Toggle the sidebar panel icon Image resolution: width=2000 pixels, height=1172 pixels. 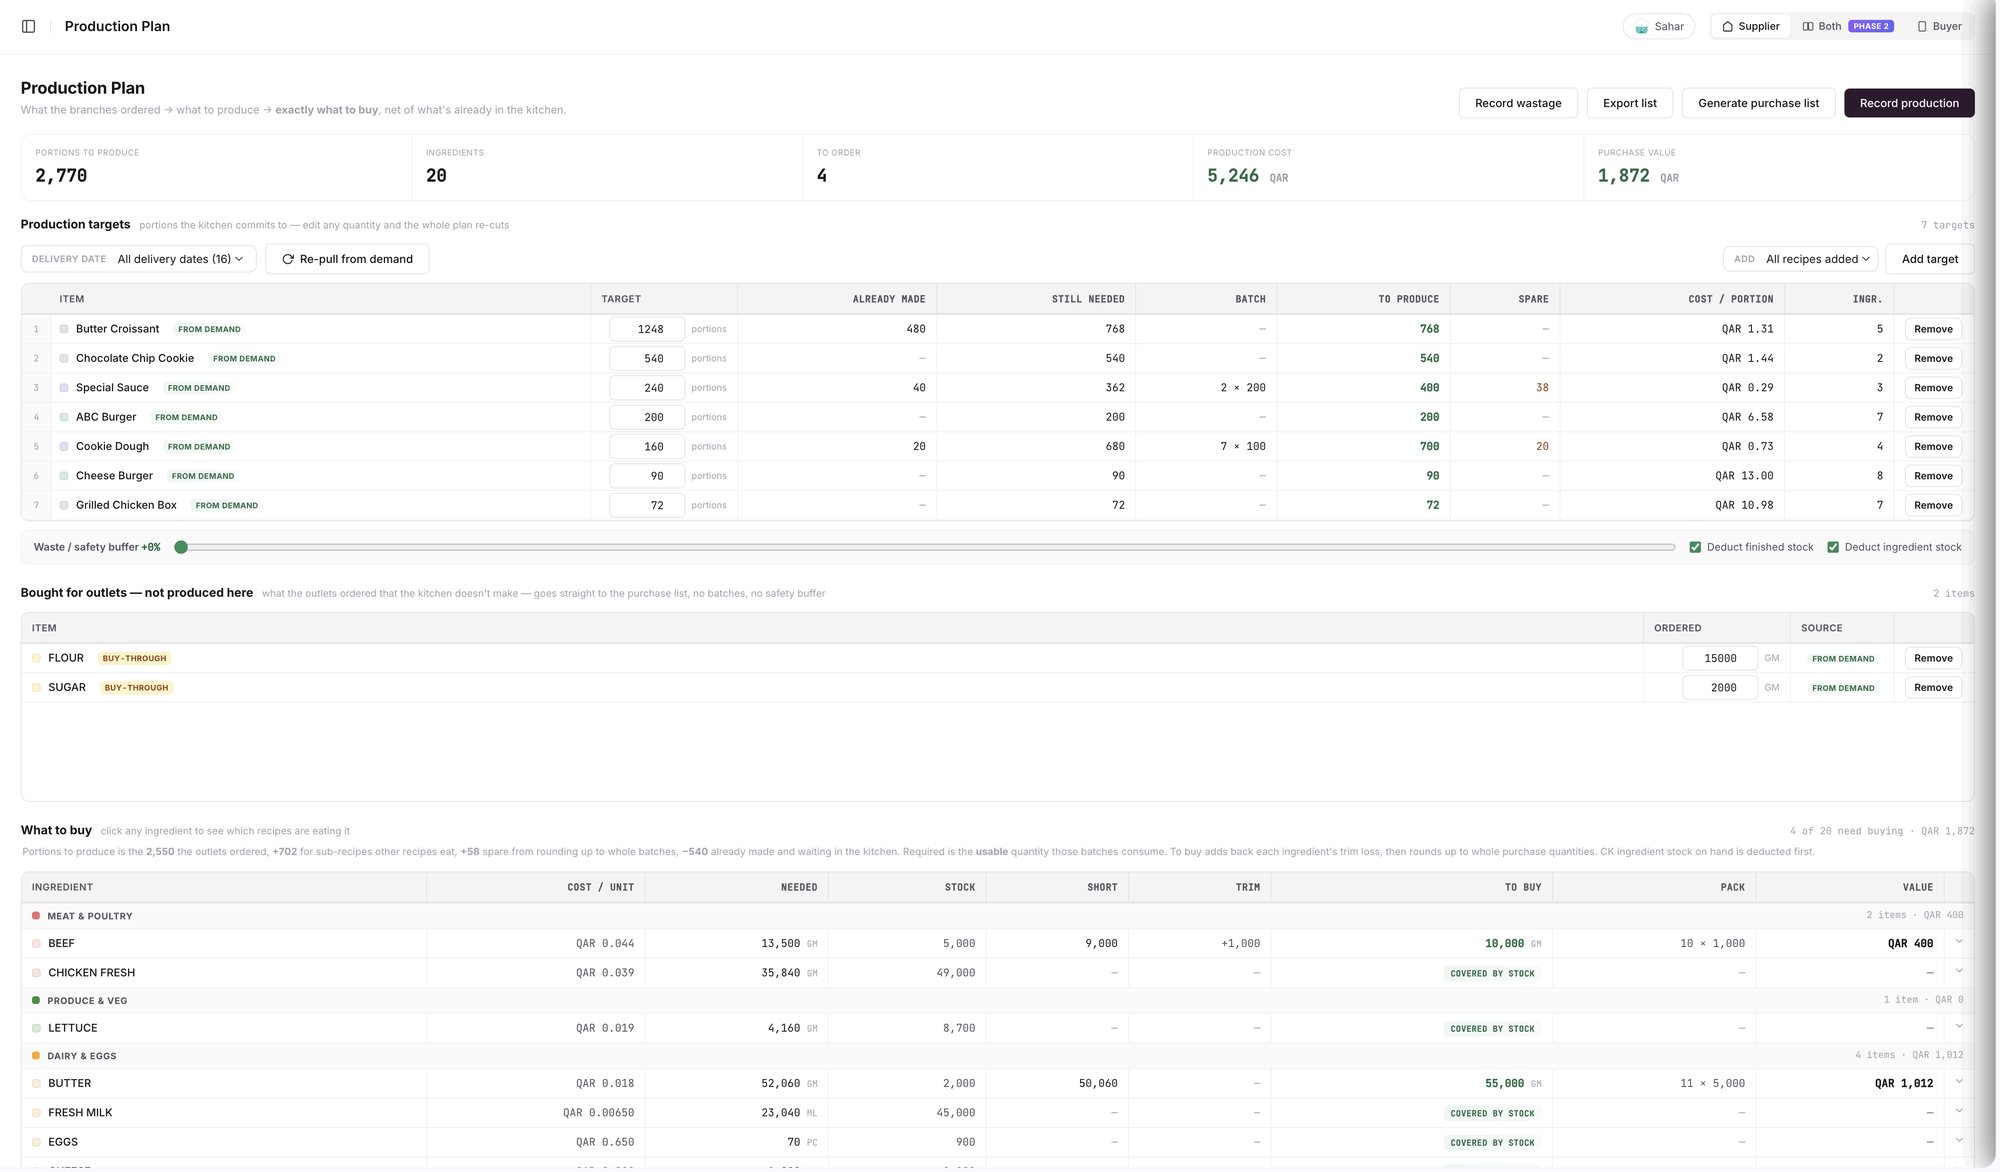(x=28, y=26)
